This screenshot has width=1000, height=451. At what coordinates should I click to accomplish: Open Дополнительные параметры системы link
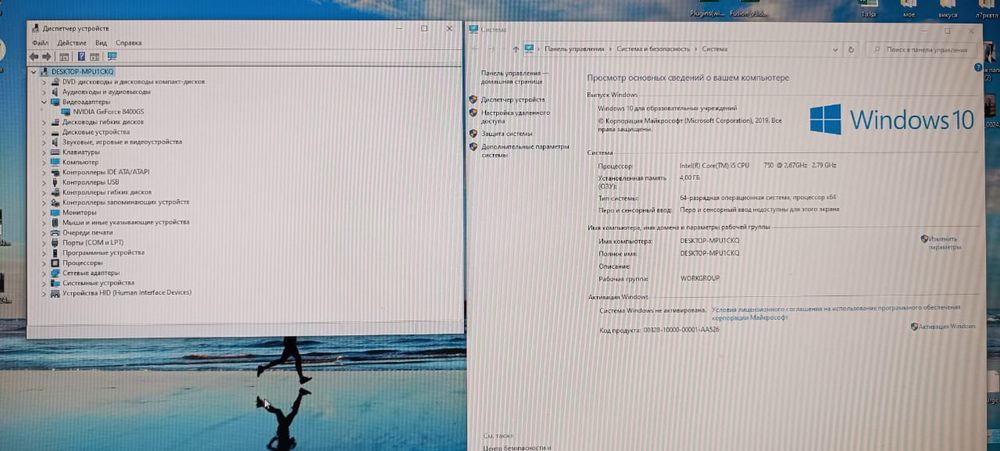524,150
